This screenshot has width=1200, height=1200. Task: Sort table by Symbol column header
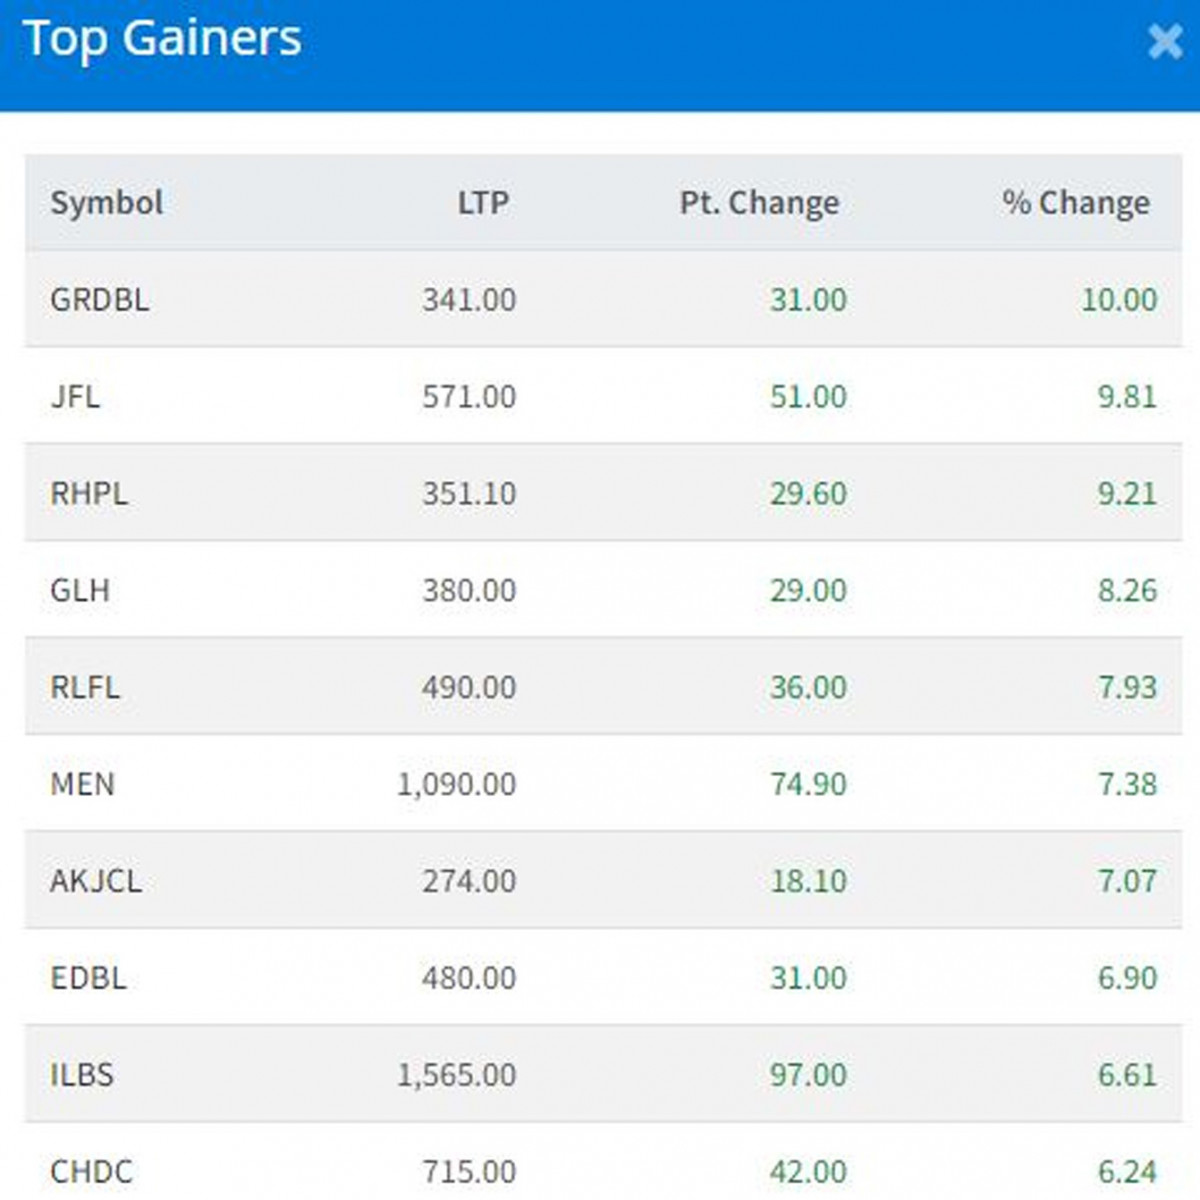pos(106,203)
